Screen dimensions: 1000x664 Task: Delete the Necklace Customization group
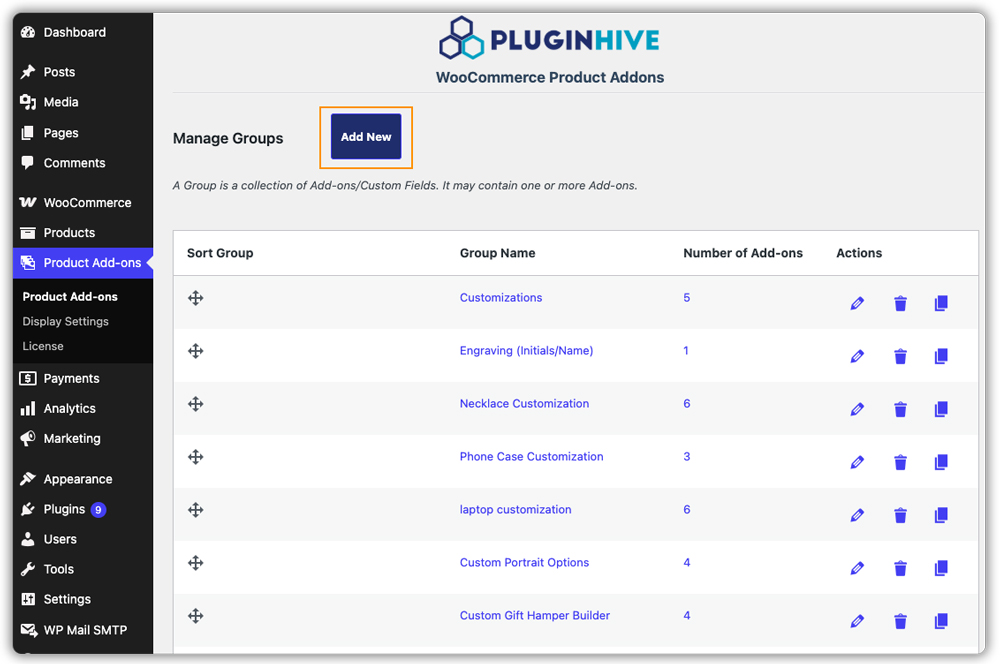pos(900,409)
